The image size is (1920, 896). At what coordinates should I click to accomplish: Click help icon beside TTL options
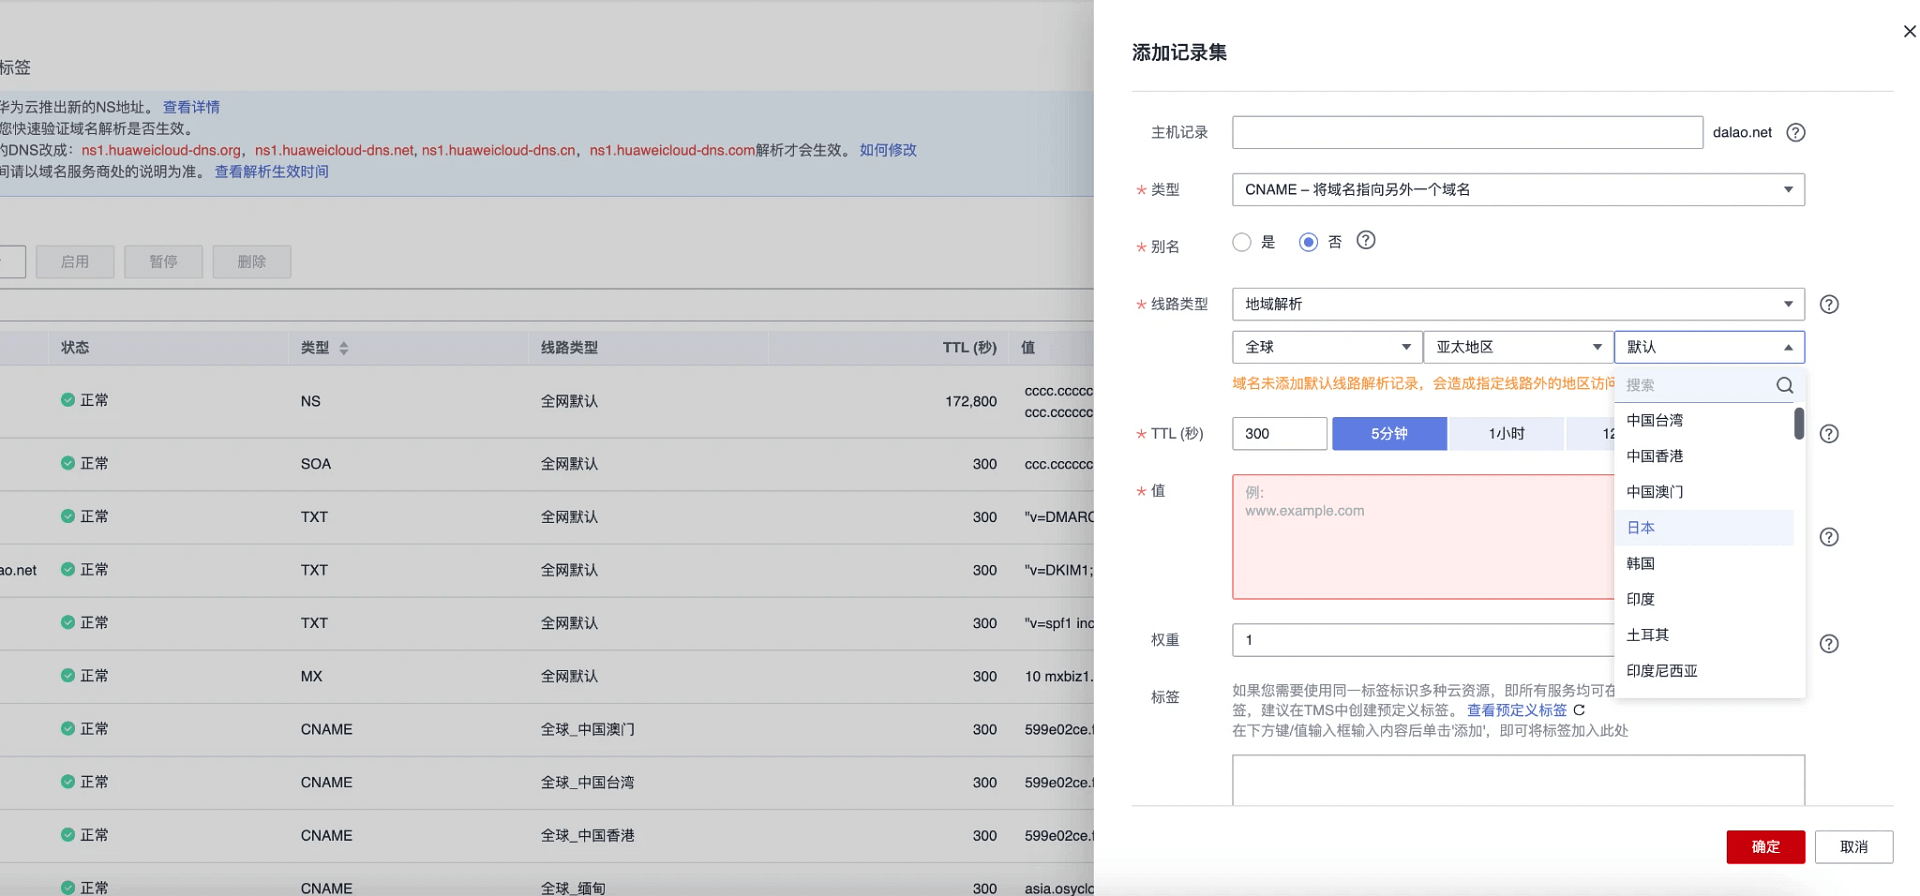pyautogui.click(x=1828, y=433)
